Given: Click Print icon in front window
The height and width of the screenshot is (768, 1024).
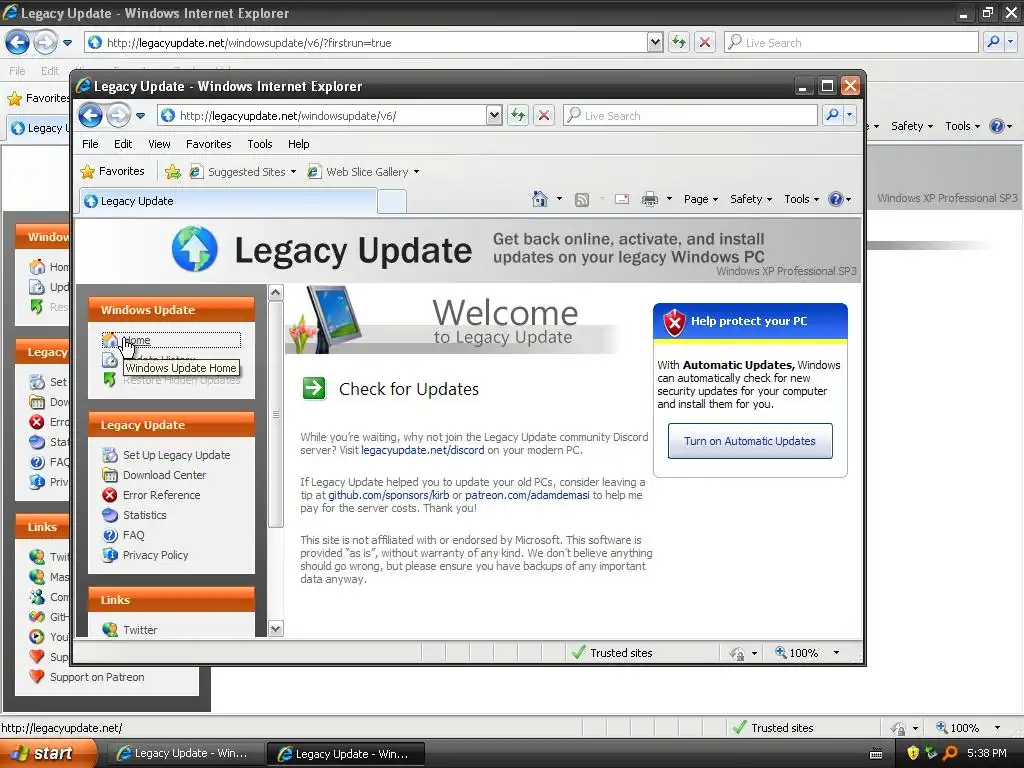Looking at the screenshot, I should tap(650, 199).
